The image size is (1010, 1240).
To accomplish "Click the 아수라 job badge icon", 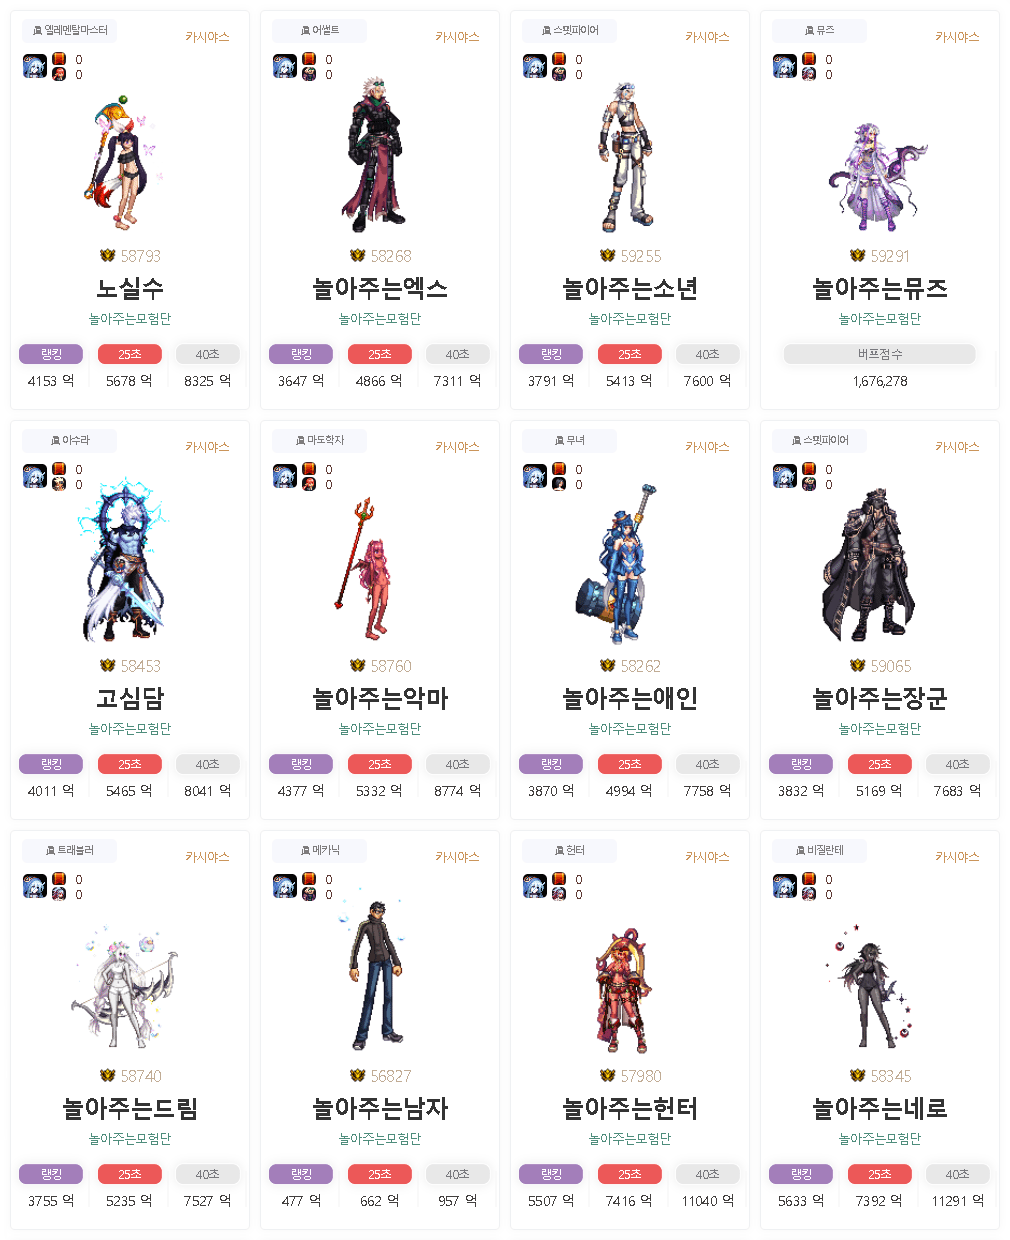I will (x=55, y=440).
